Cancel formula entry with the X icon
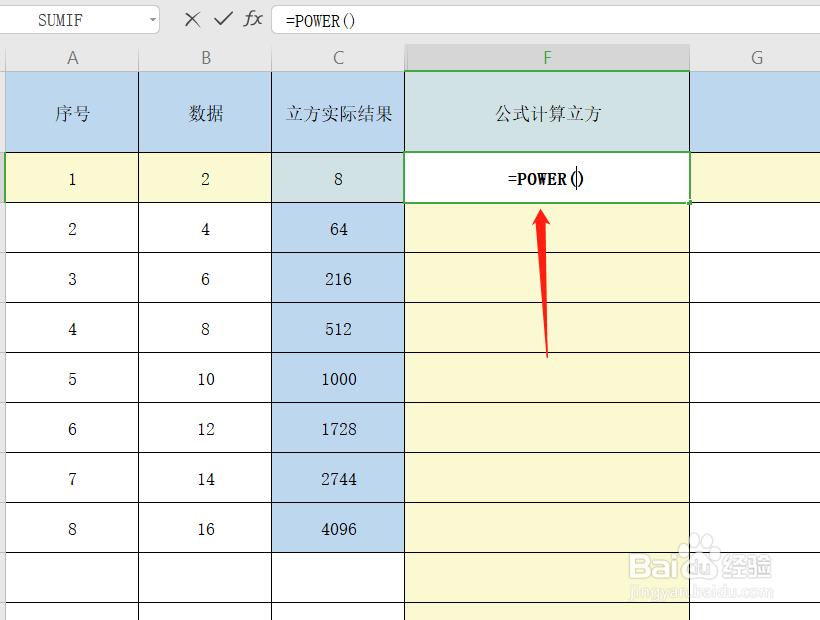This screenshot has width=820, height=620. tap(192, 20)
